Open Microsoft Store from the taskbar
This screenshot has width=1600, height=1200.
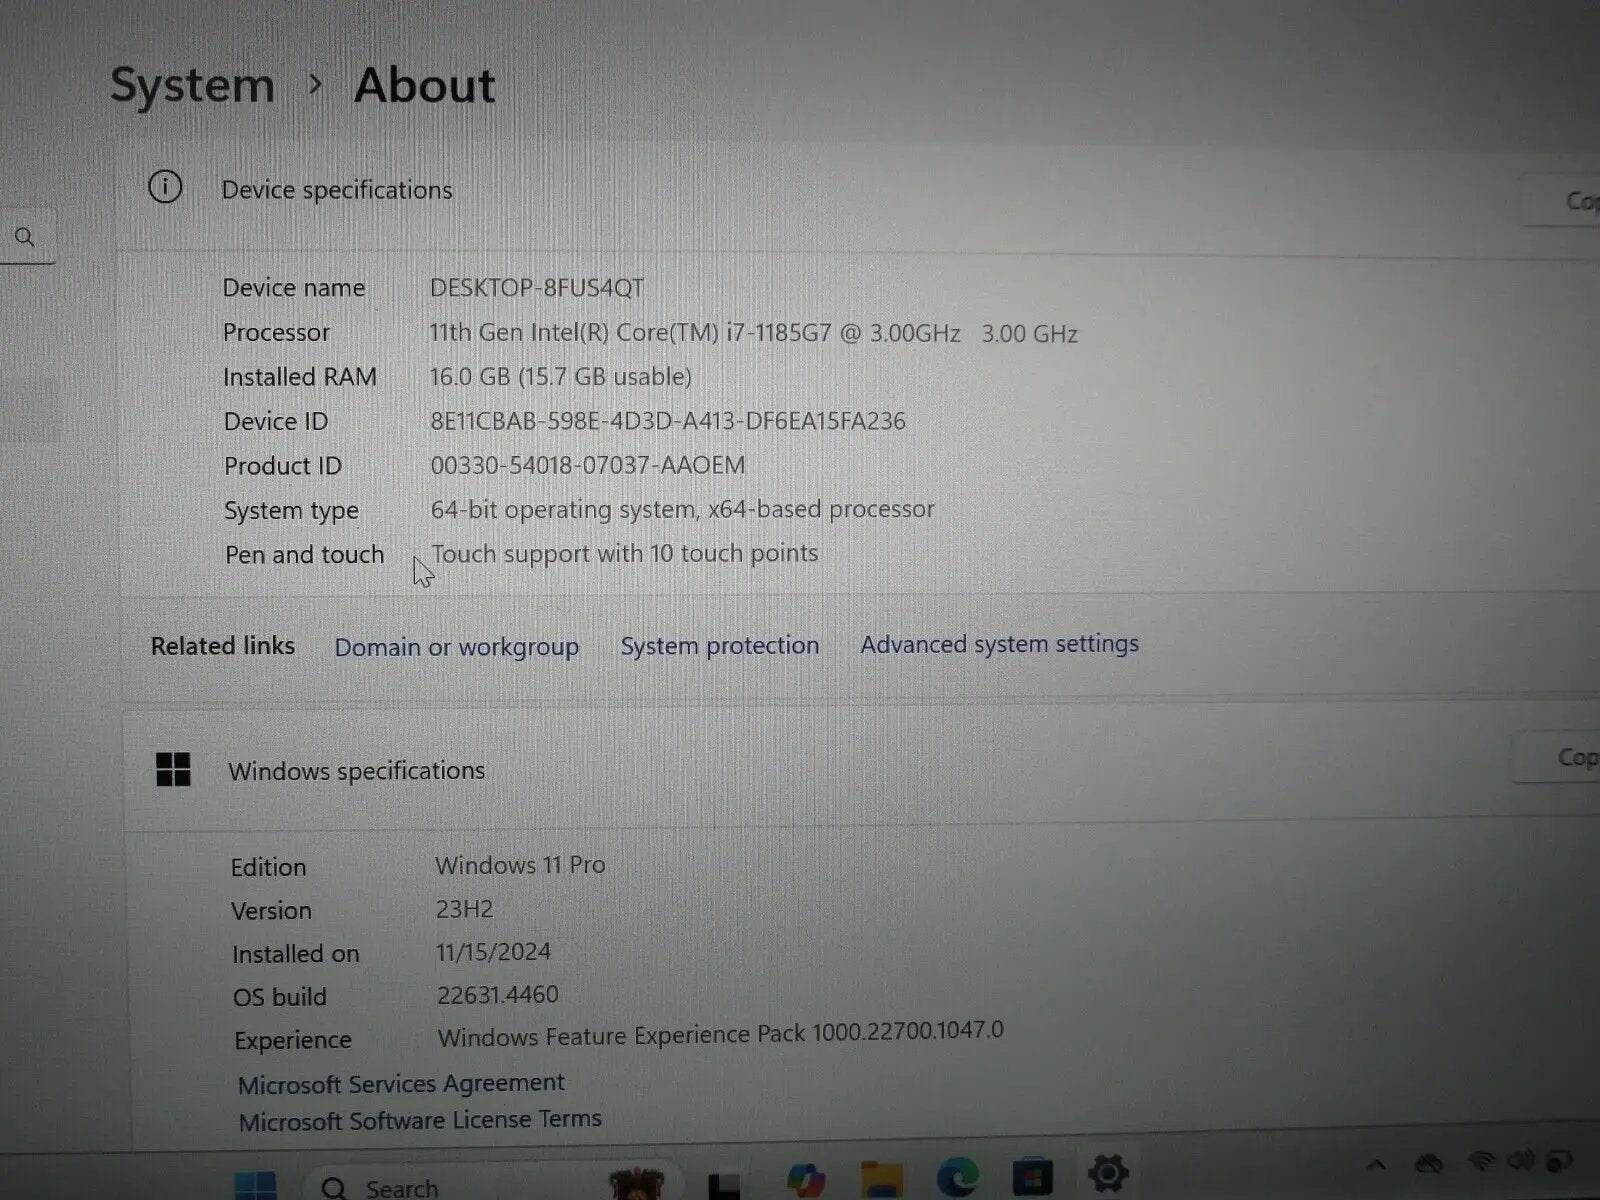(x=1032, y=1177)
